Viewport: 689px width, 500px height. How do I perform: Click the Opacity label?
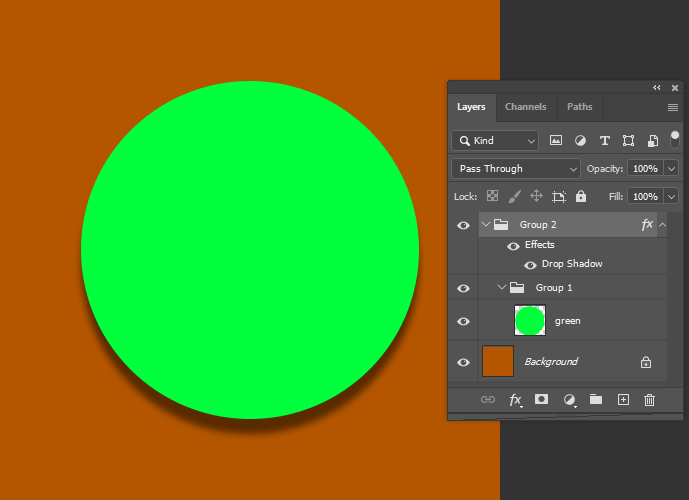(x=605, y=169)
